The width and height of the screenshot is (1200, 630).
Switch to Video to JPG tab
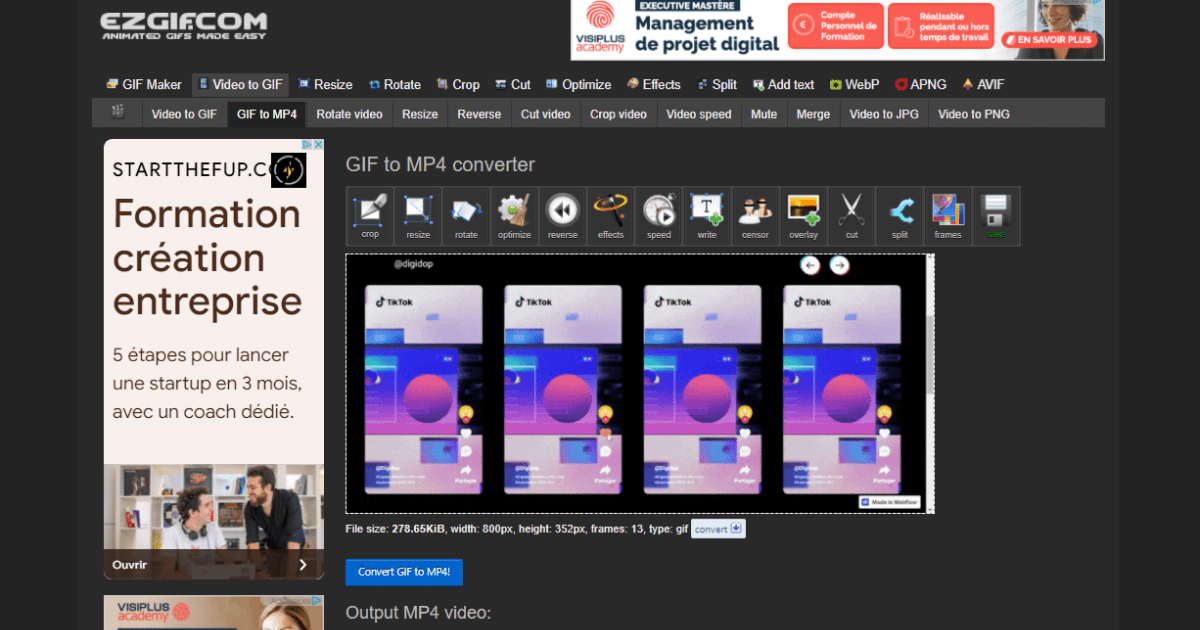(884, 114)
